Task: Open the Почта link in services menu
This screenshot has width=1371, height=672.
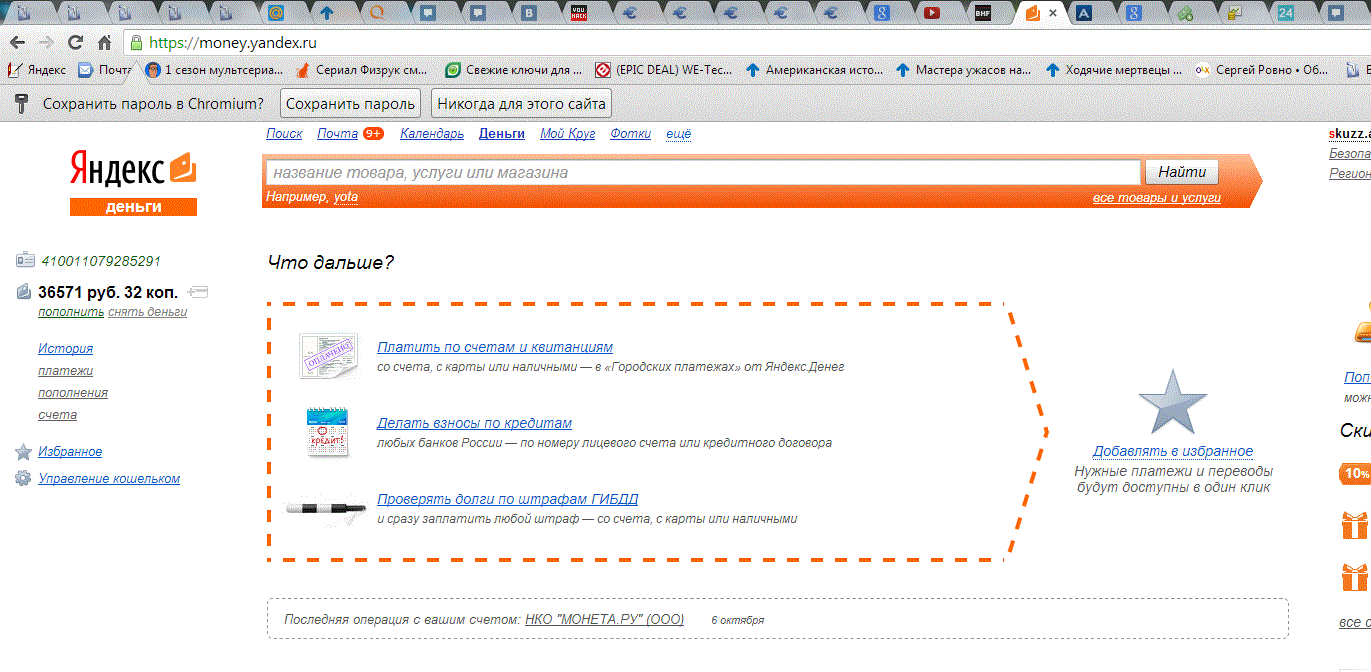Action: click(337, 134)
